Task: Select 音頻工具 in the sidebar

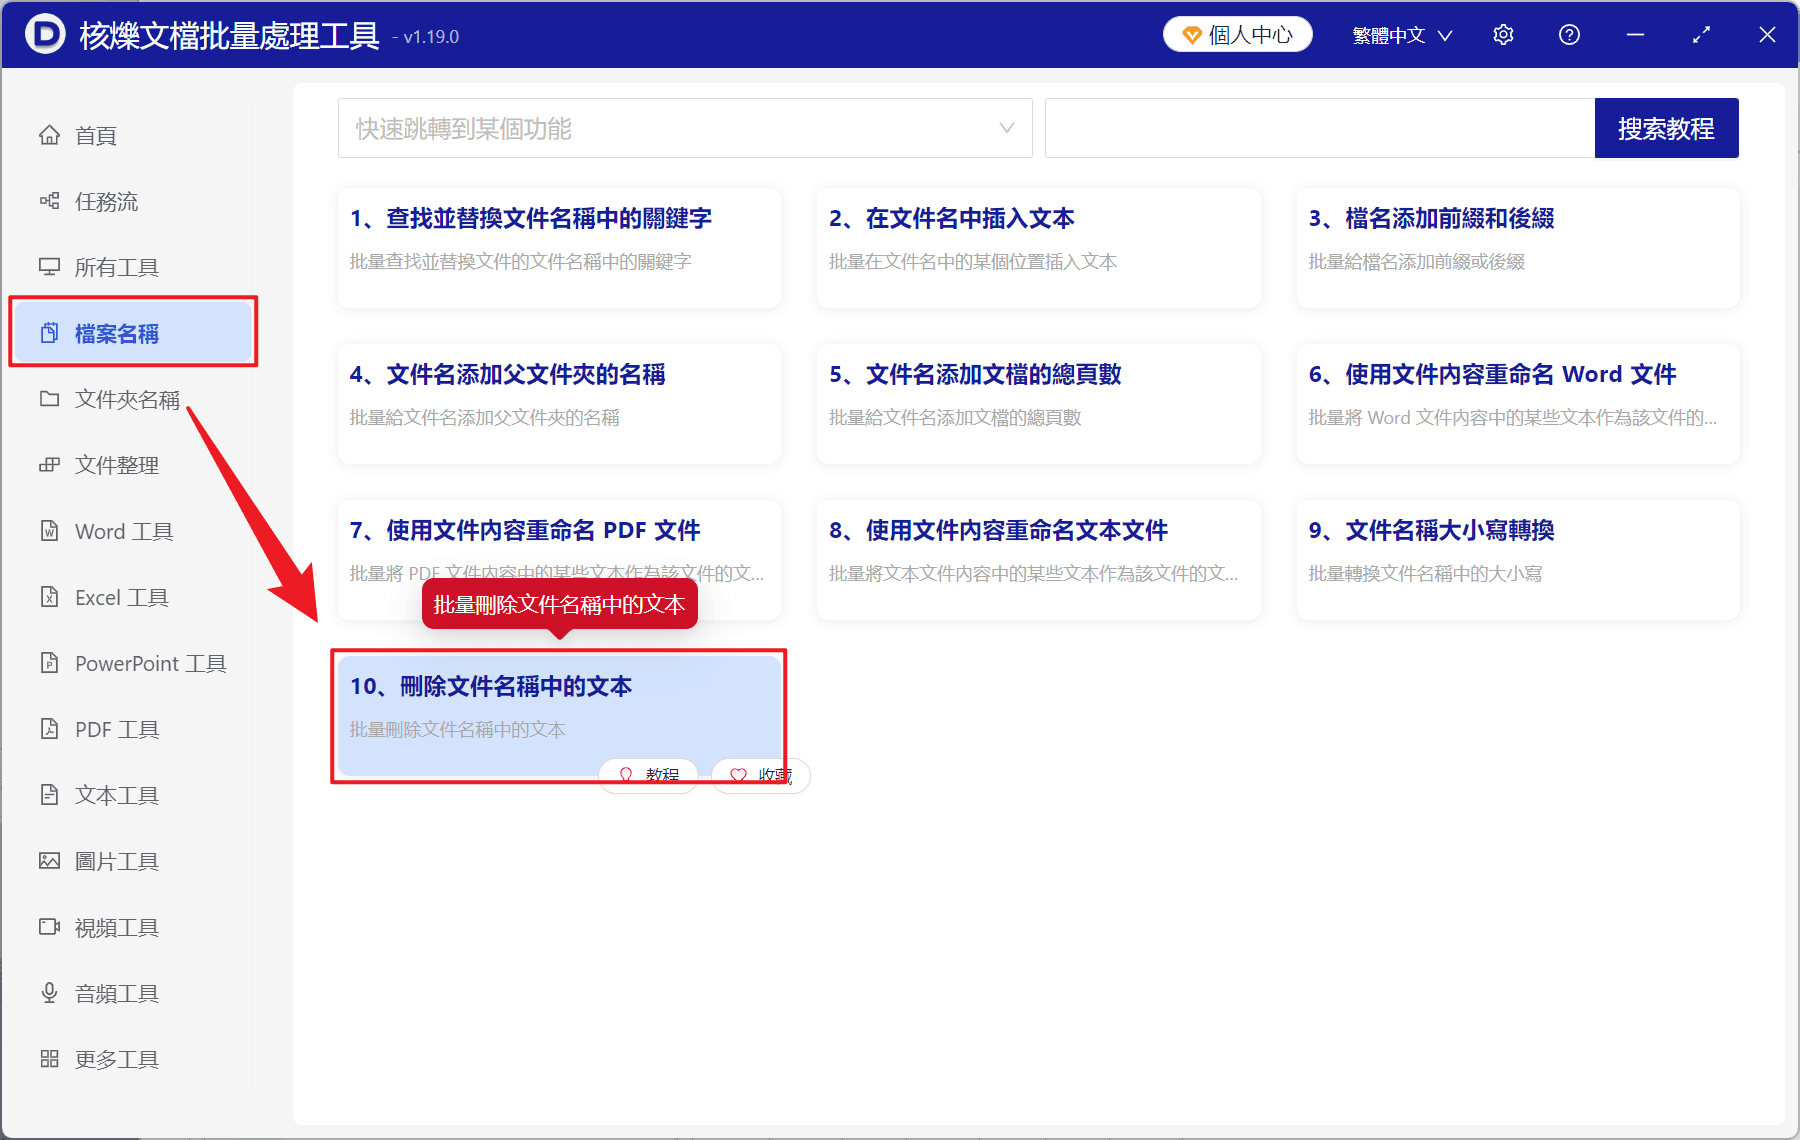Action: coord(115,993)
